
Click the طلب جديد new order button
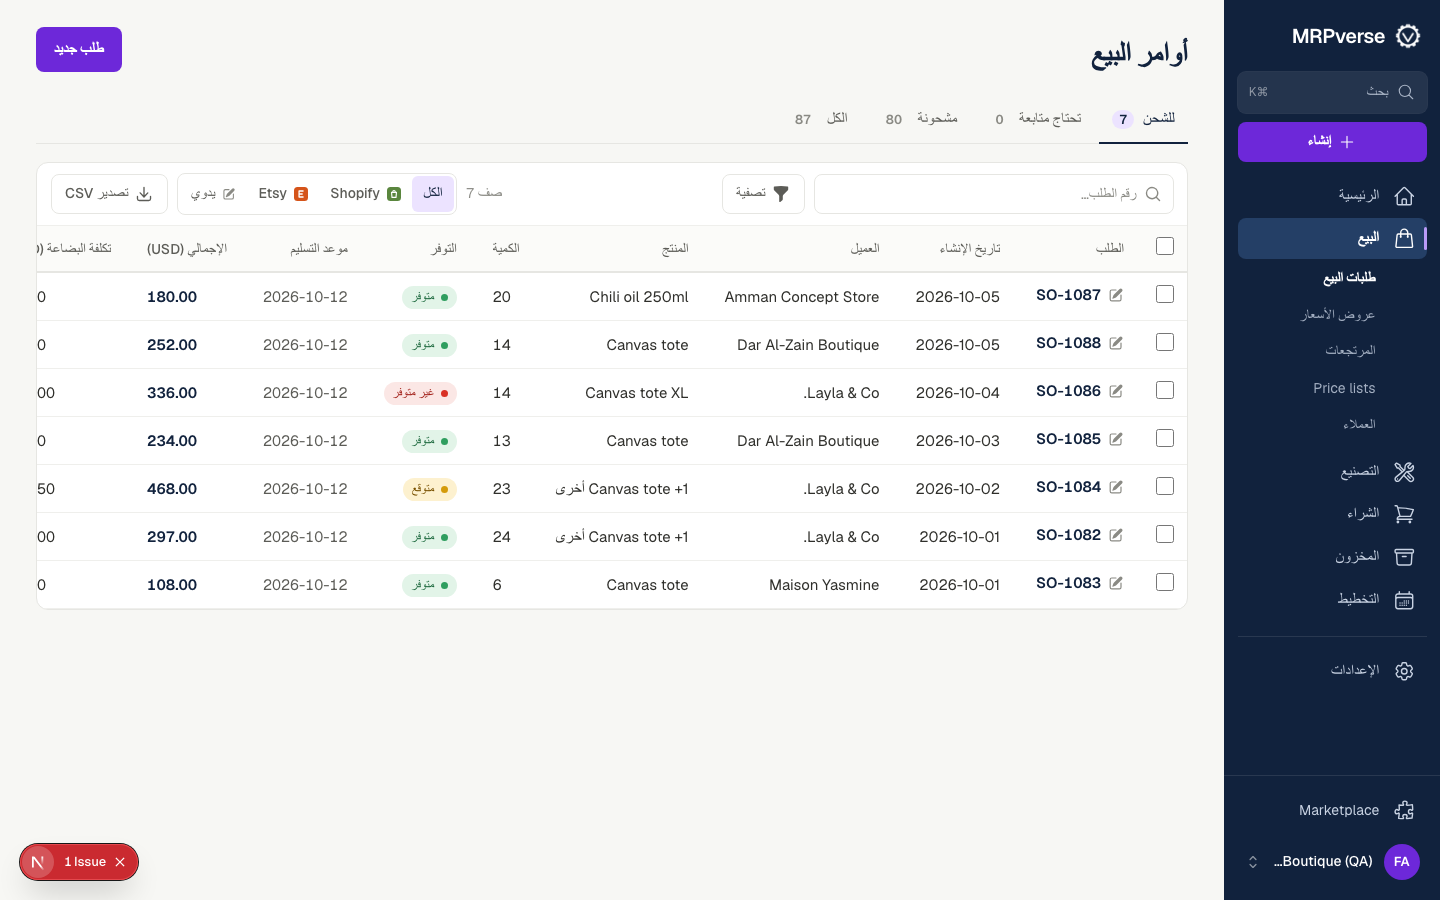tap(79, 49)
